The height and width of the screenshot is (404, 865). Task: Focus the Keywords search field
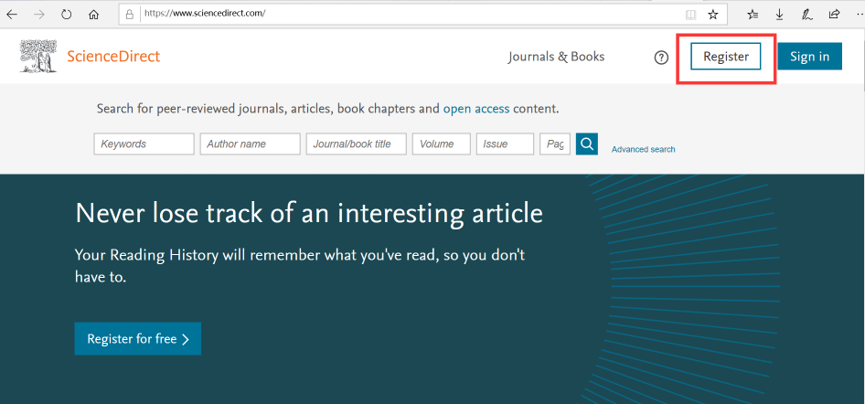(x=144, y=144)
